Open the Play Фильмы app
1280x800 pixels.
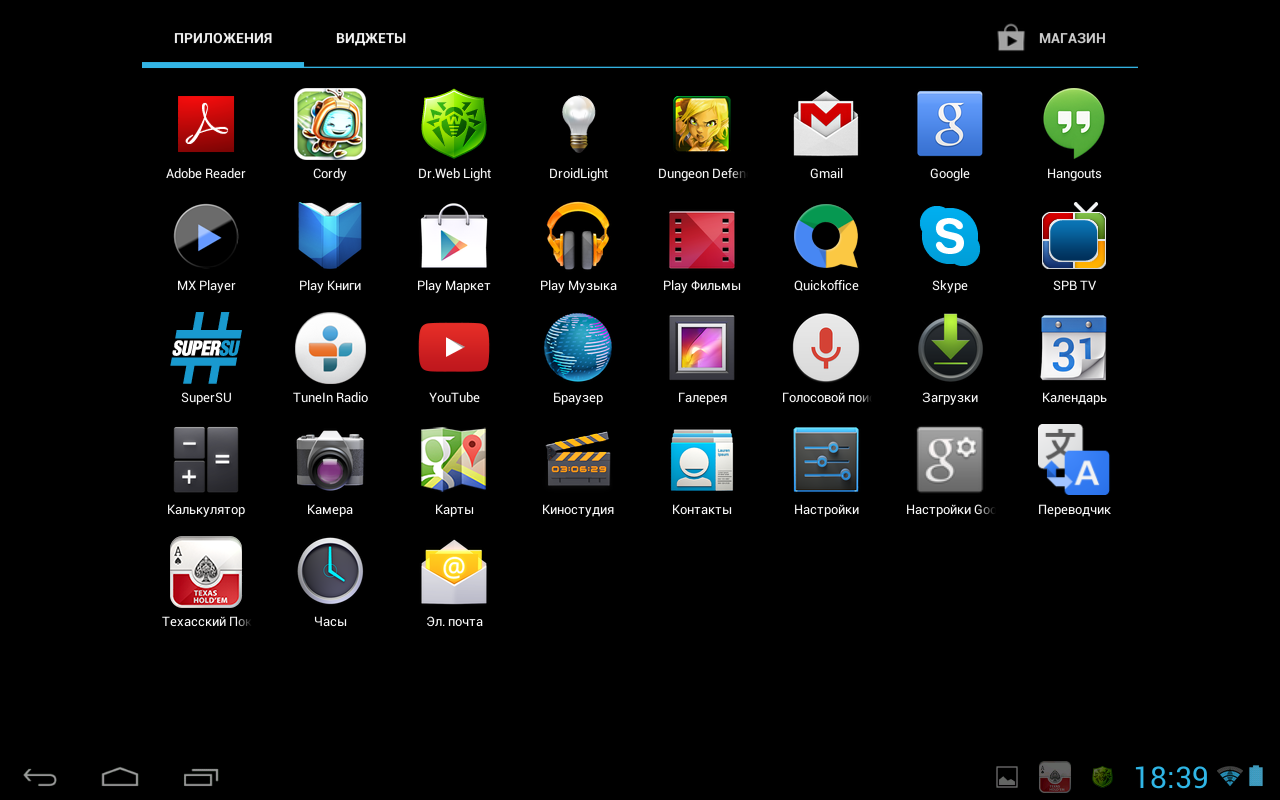click(702, 240)
